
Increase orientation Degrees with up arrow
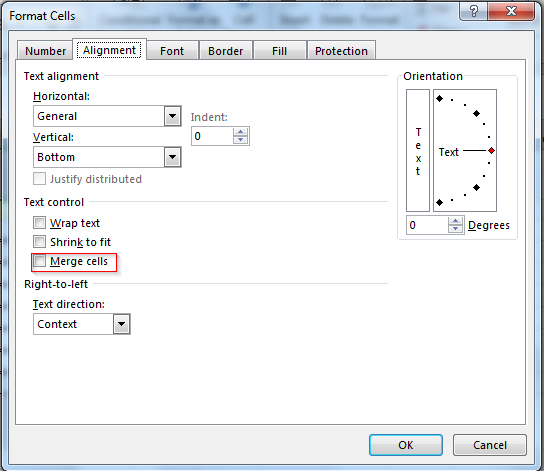pos(455,221)
